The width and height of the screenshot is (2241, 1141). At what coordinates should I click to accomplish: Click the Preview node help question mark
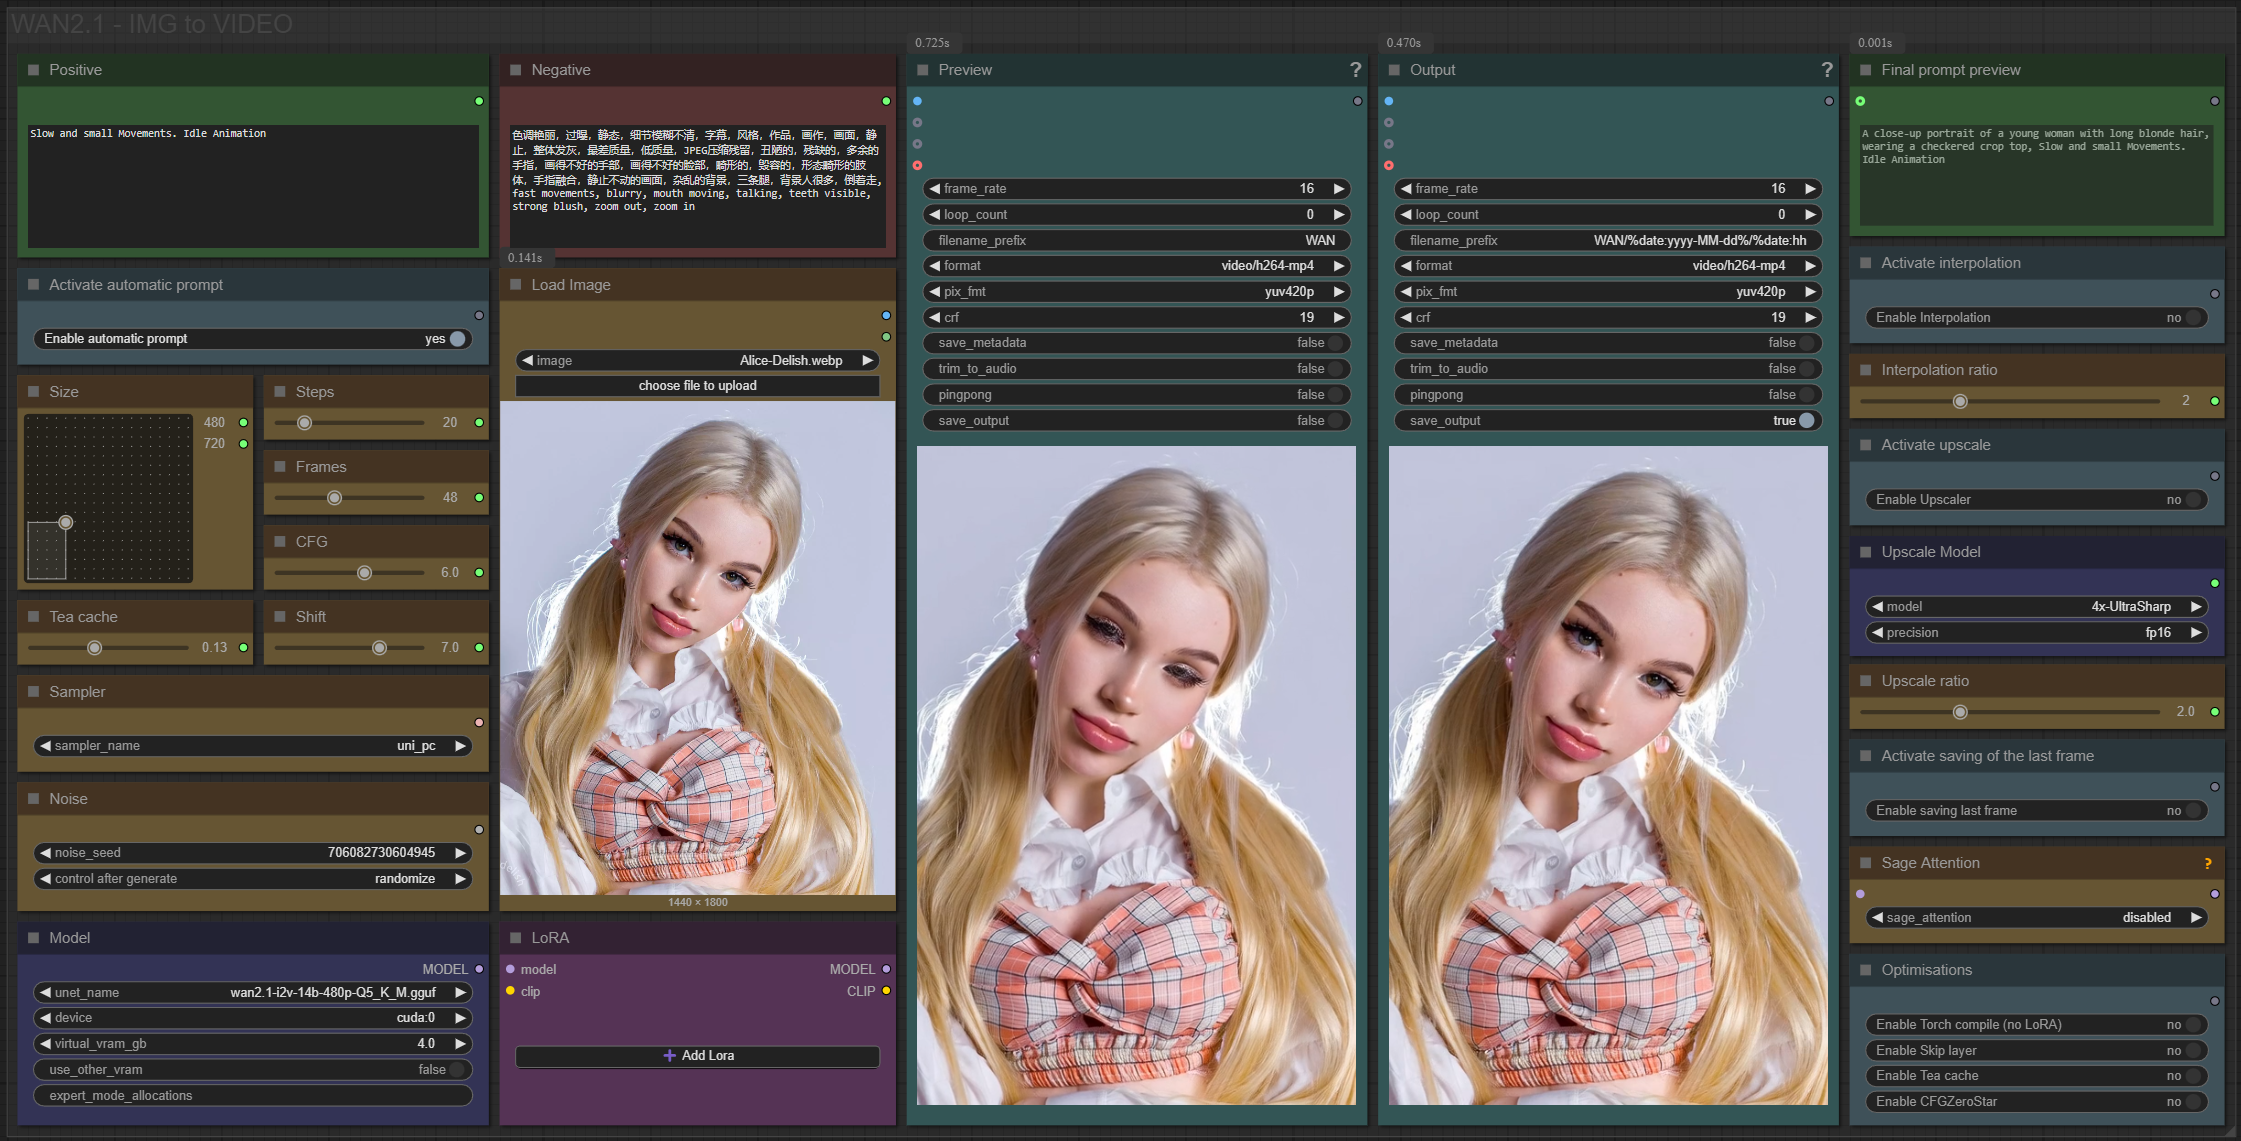point(1355,70)
